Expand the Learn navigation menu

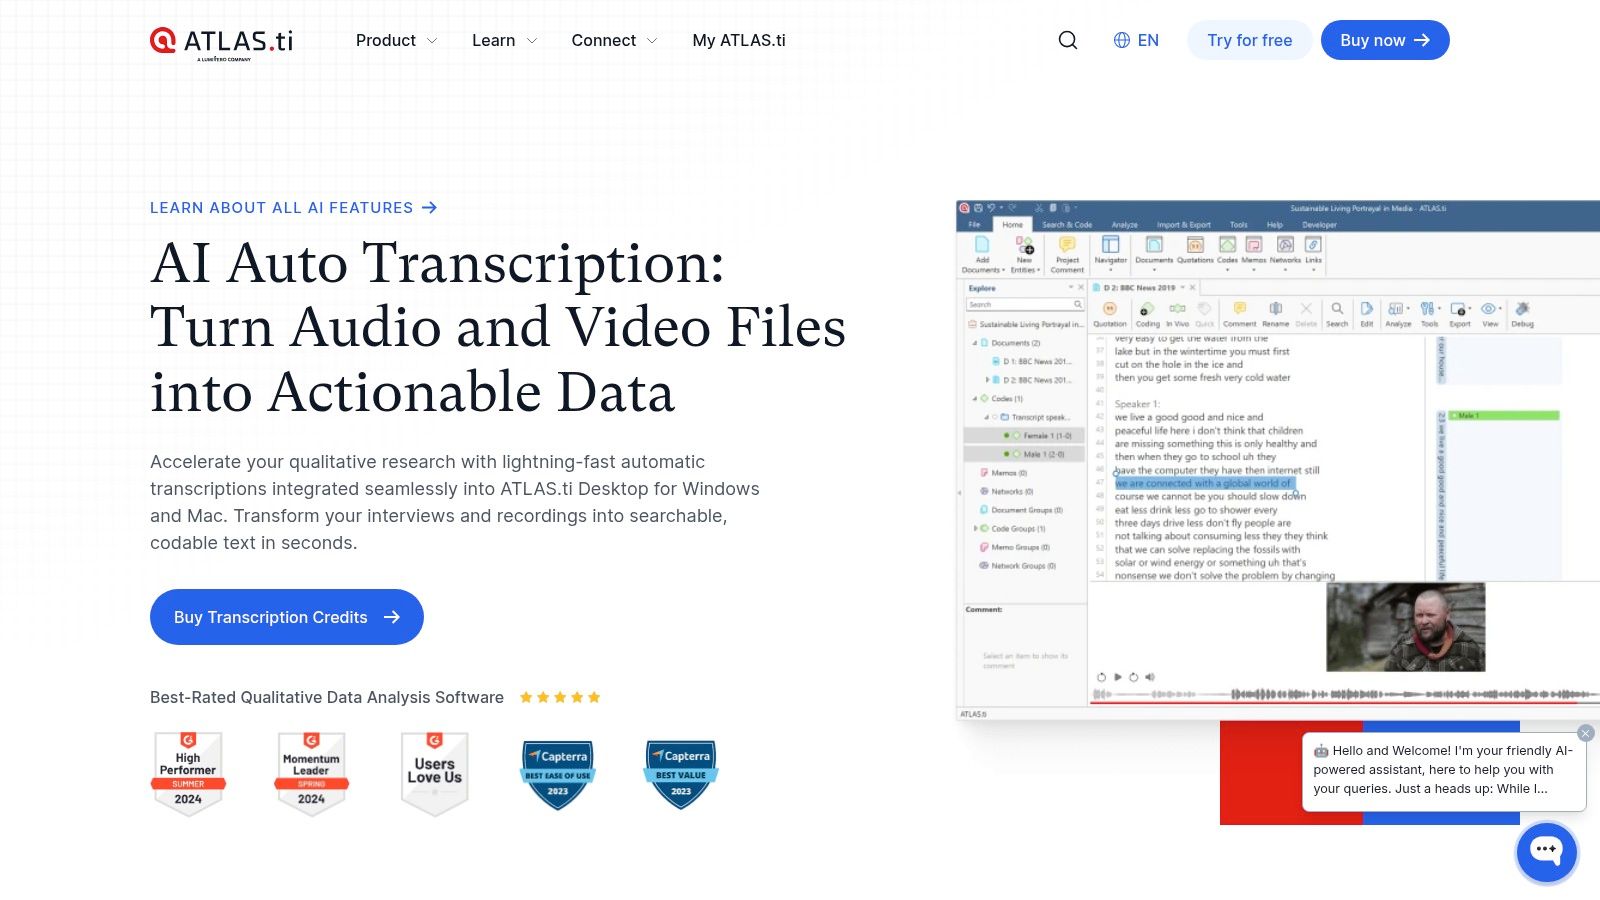click(x=504, y=40)
